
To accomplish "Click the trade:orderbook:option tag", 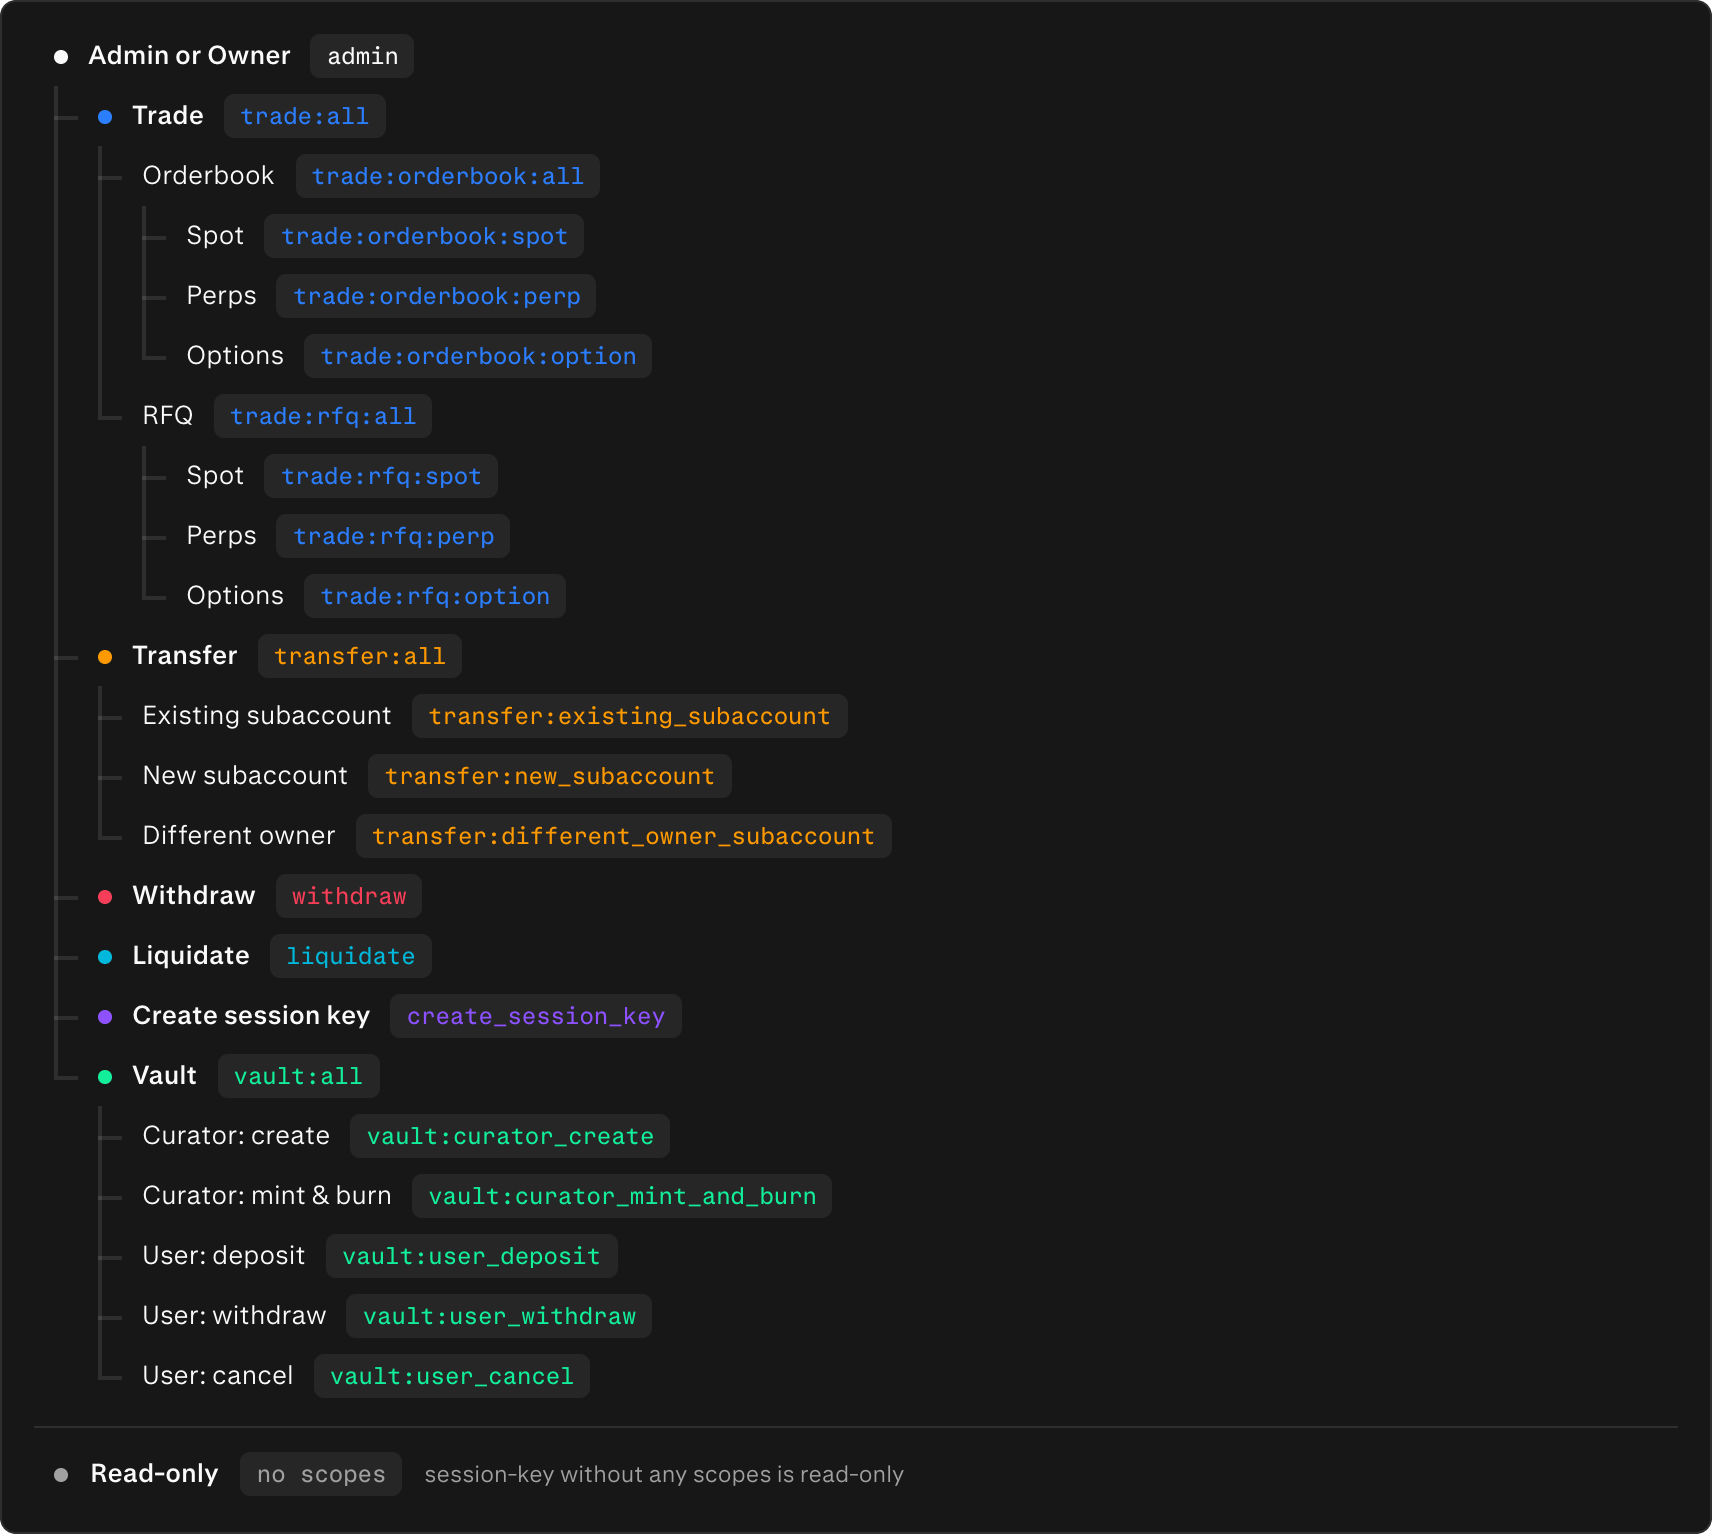I will [x=478, y=356].
